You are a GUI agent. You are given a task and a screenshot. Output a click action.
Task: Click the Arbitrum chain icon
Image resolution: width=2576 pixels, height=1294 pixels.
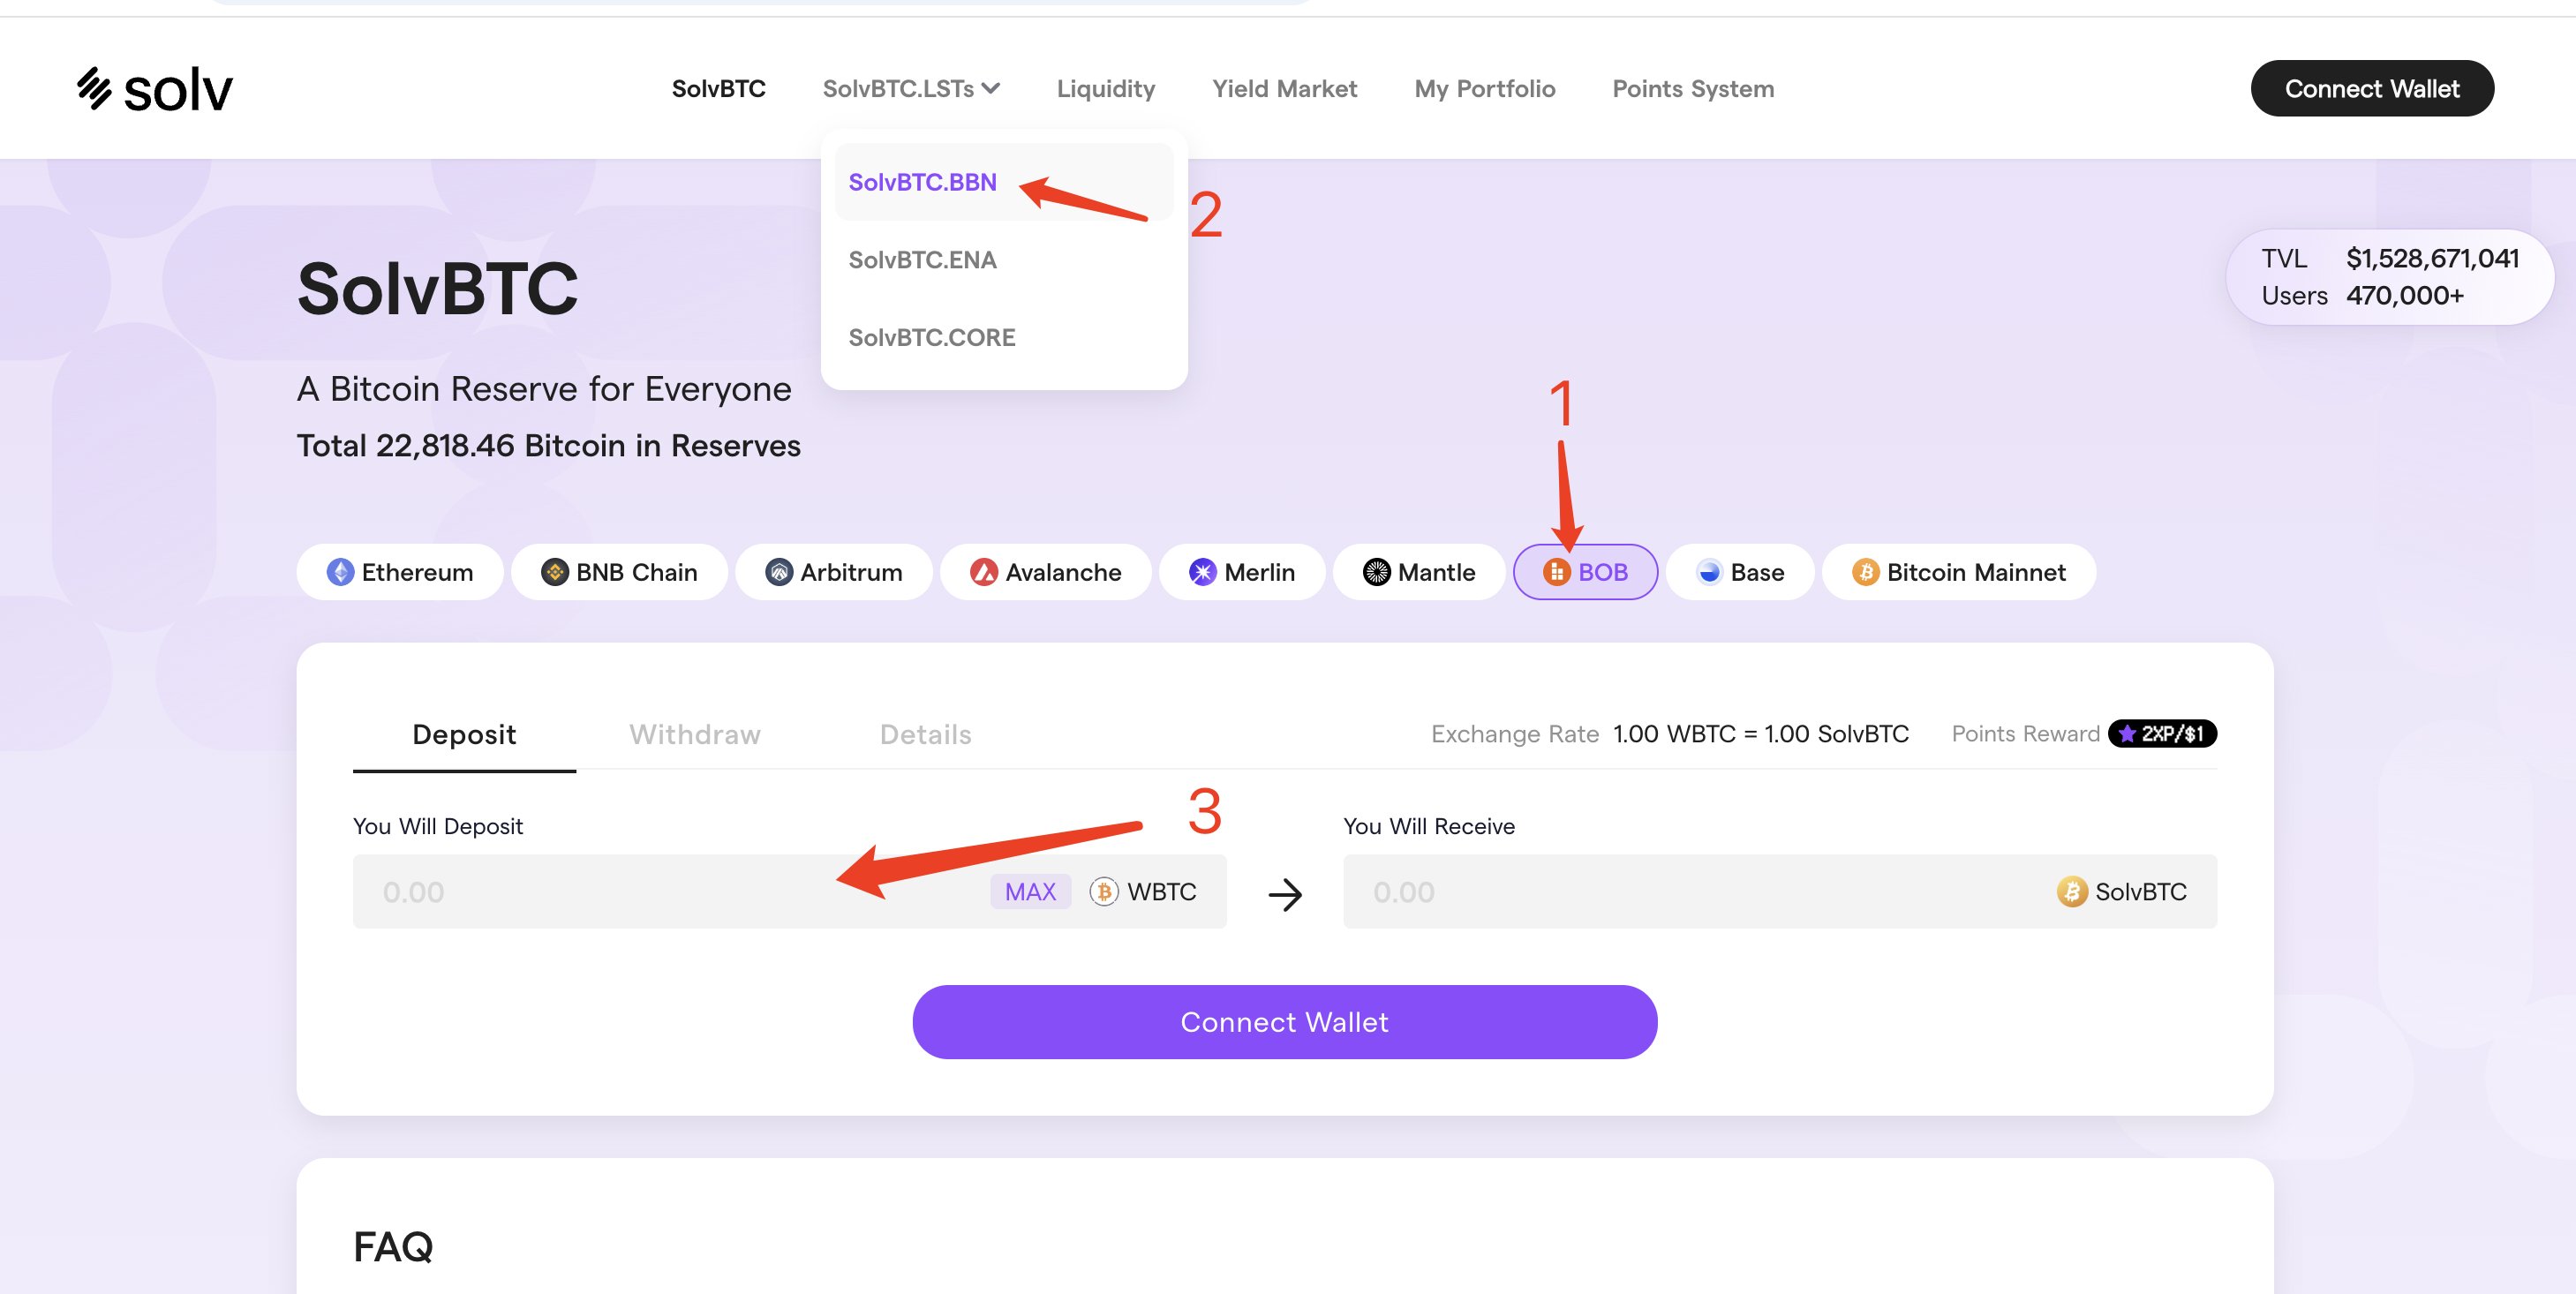(x=779, y=572)
